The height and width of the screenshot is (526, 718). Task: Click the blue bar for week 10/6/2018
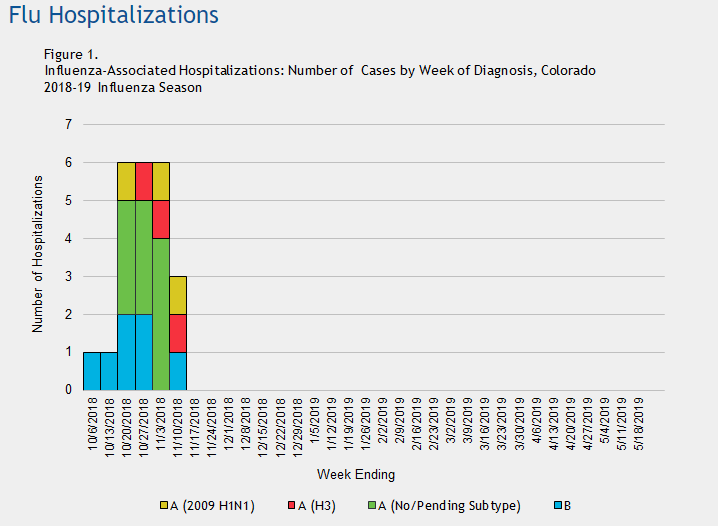coord(92,371)
